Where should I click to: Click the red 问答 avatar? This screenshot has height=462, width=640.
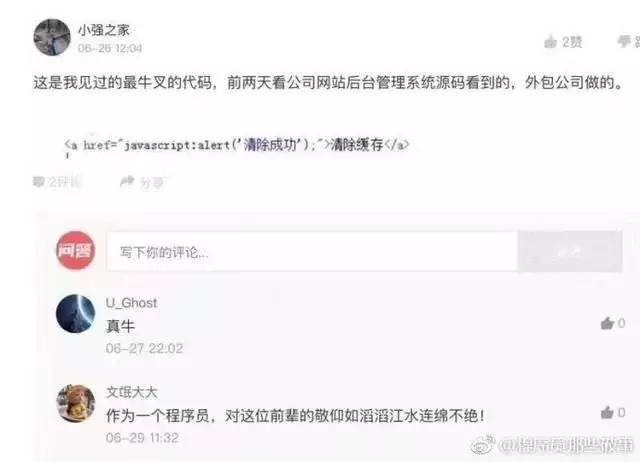[76, 250]
